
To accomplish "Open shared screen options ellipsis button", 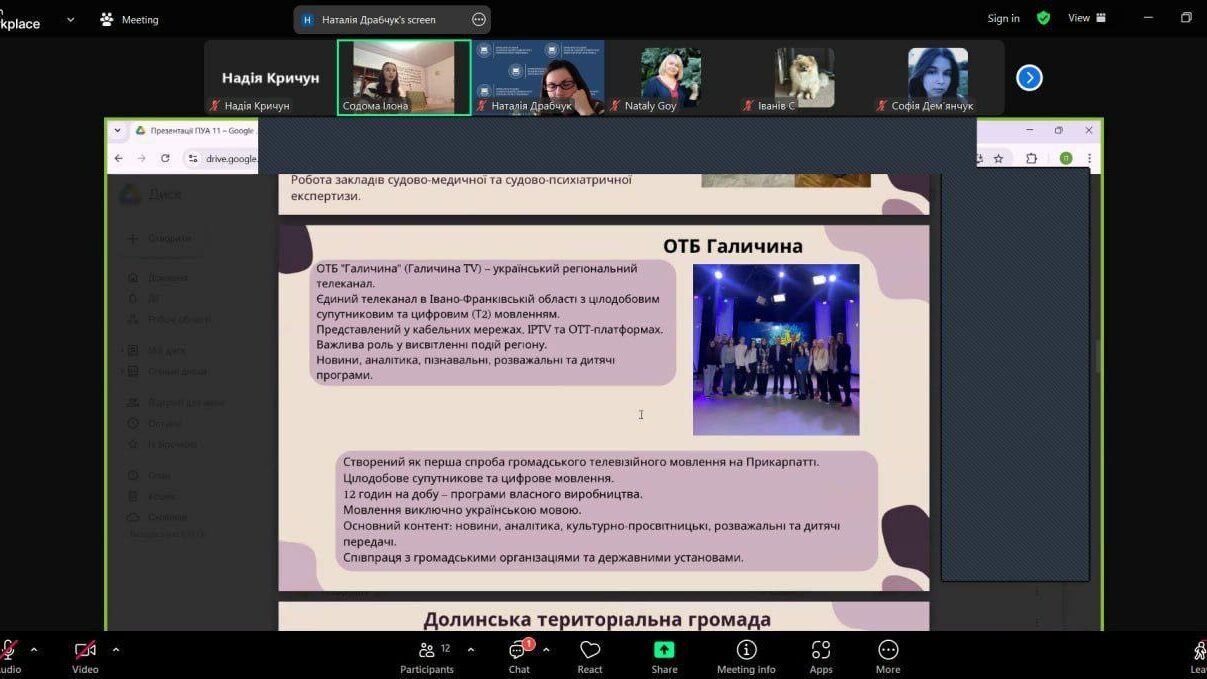I will pyautogui.click(x=478, y=19).
